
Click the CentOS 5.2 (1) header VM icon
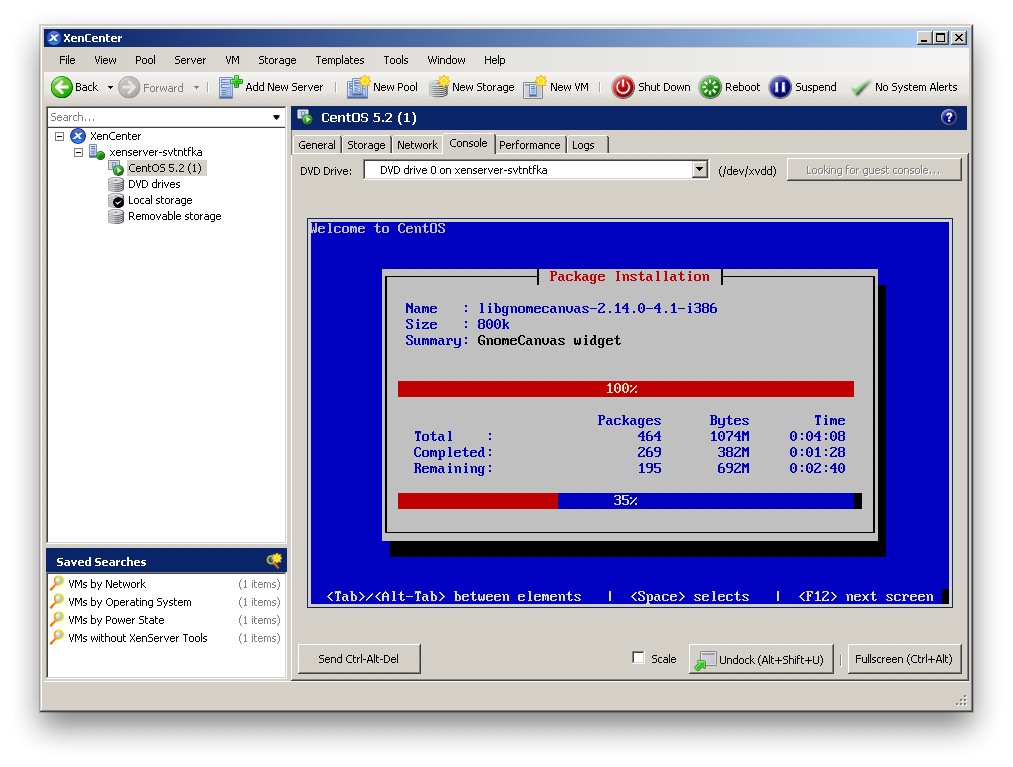coord(305,117)
